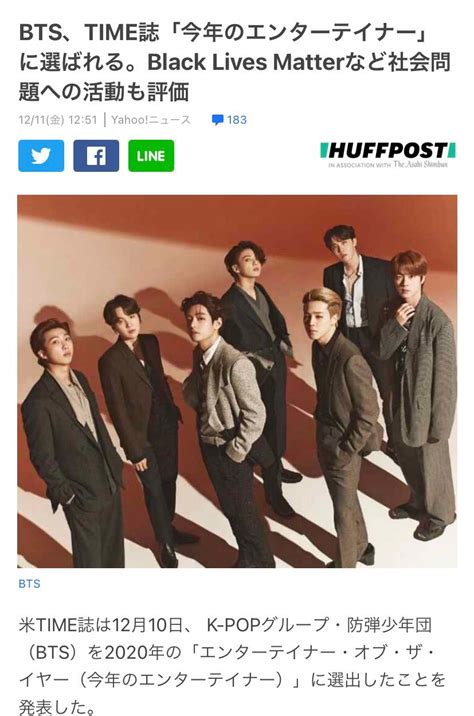474x716 pixels.
Task: Click （BTS）in the article body text
Action: click(51, 653)
